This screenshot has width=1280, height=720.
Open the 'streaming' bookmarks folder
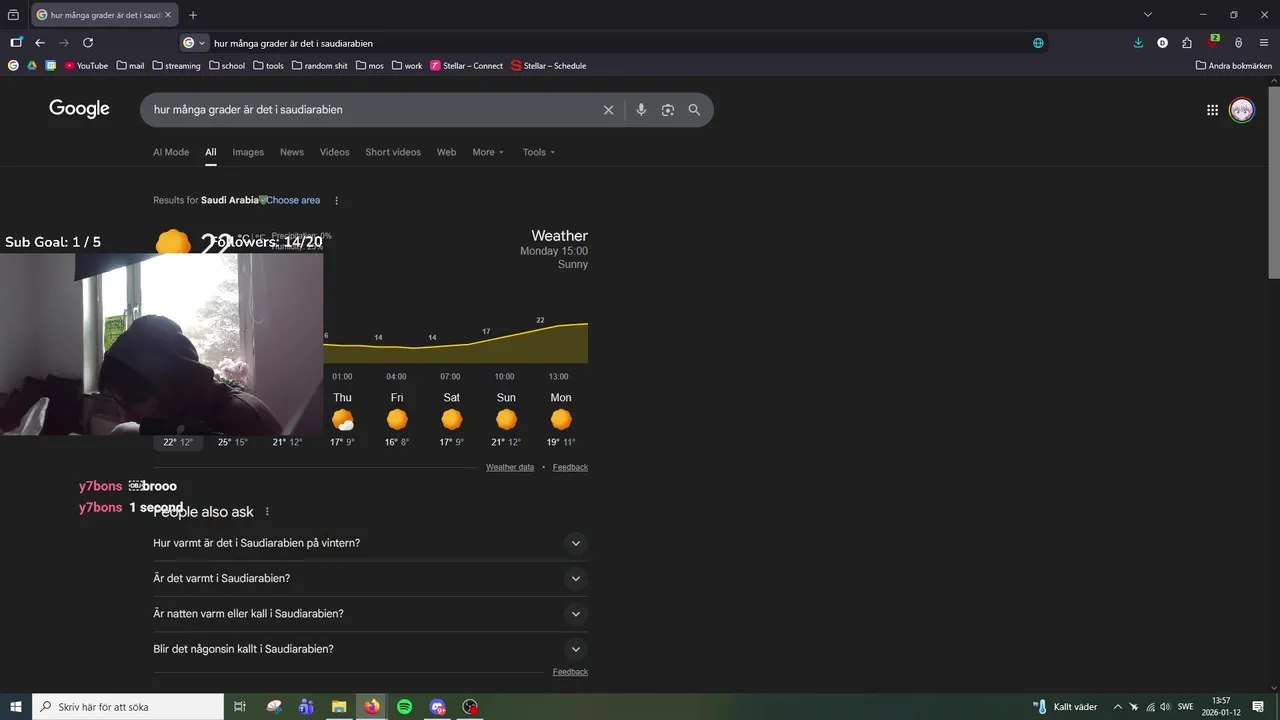point(176,66)
